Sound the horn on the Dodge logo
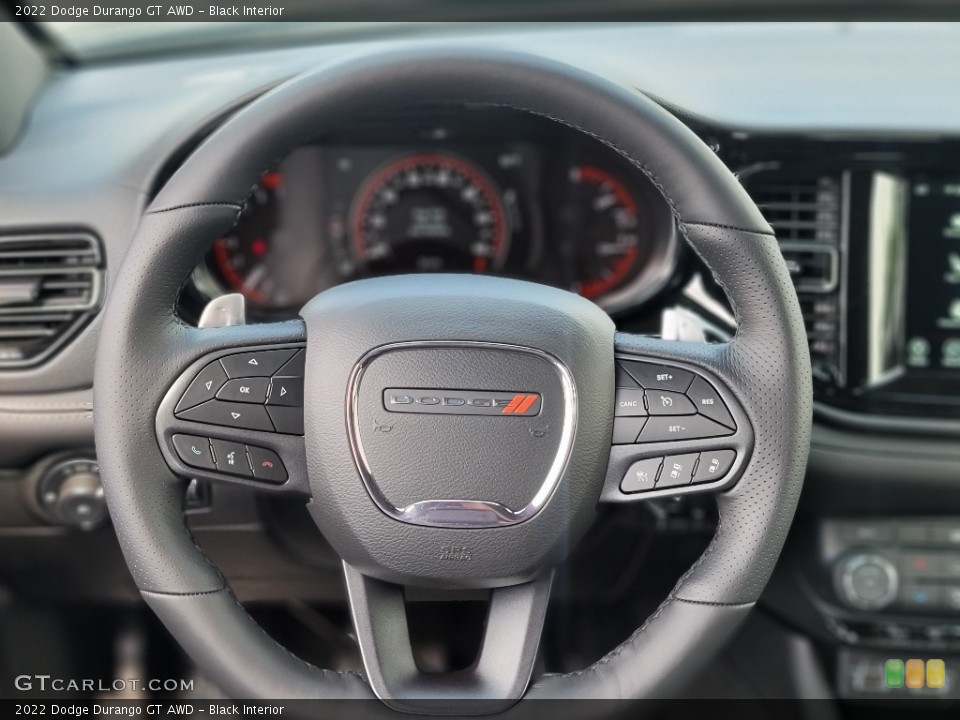Image resolution: width=960 pixels, height=720 pixels. (462, 403)
